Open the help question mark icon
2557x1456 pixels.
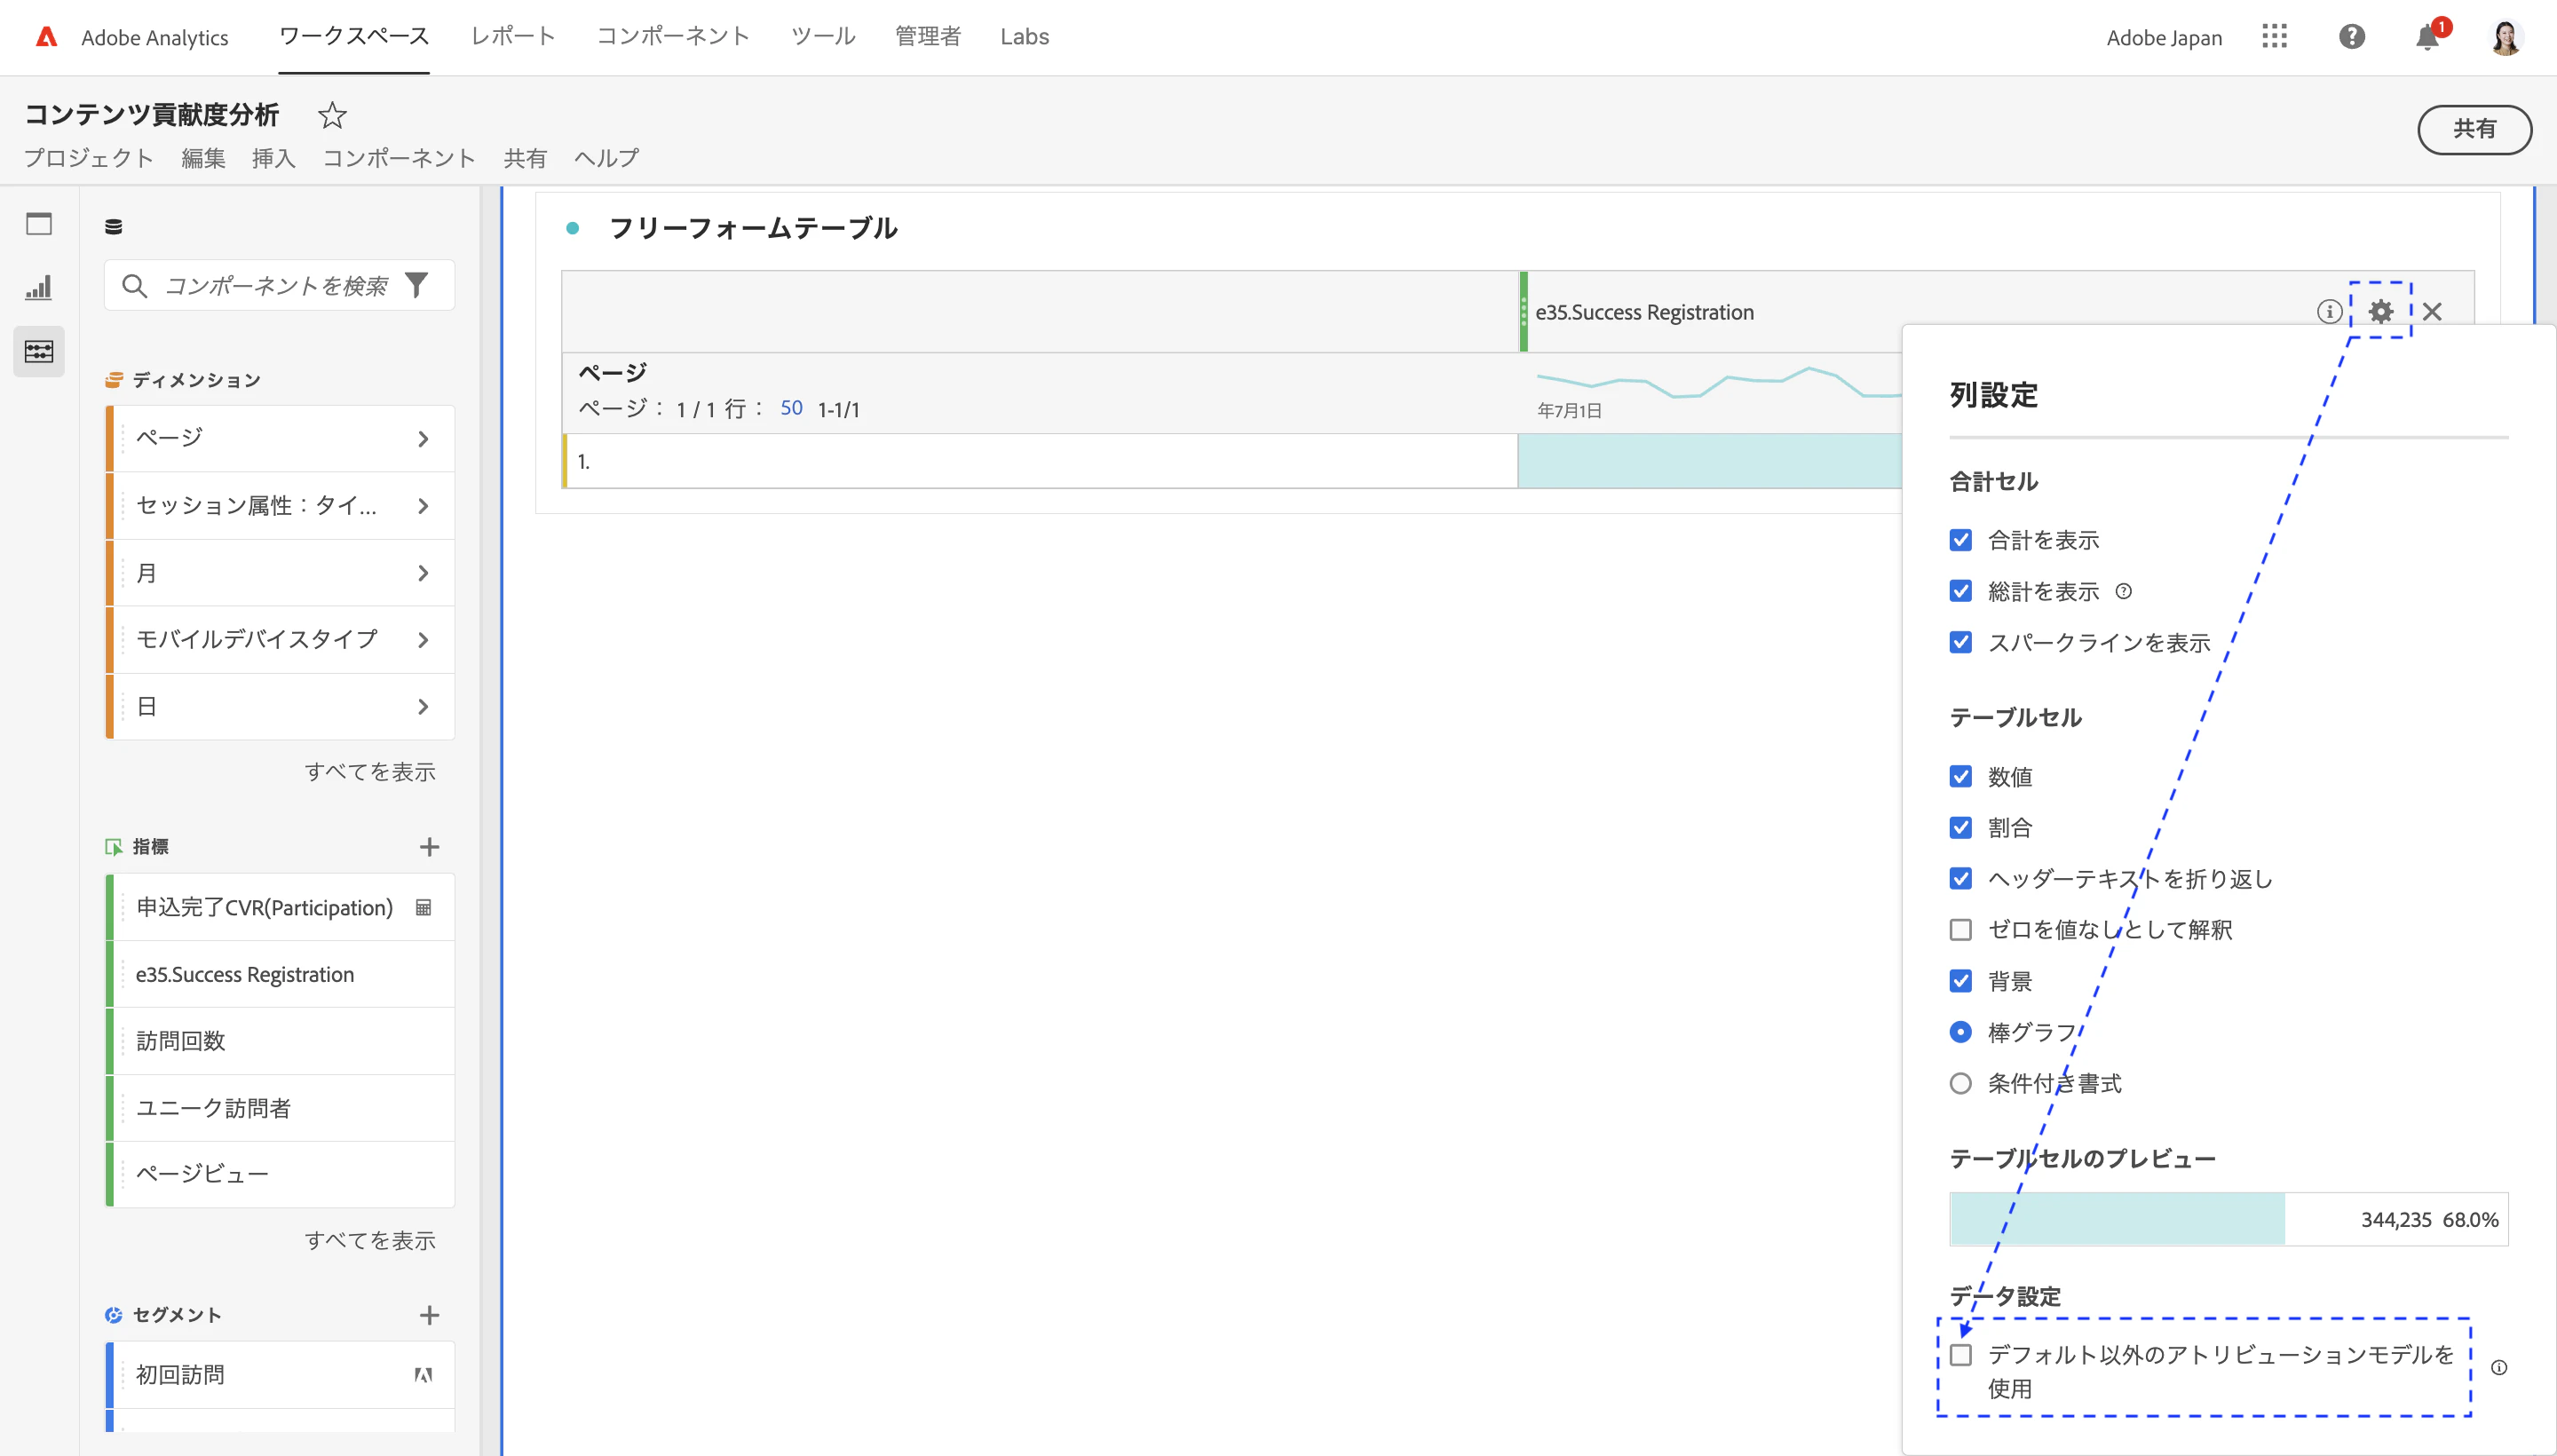2352,37
